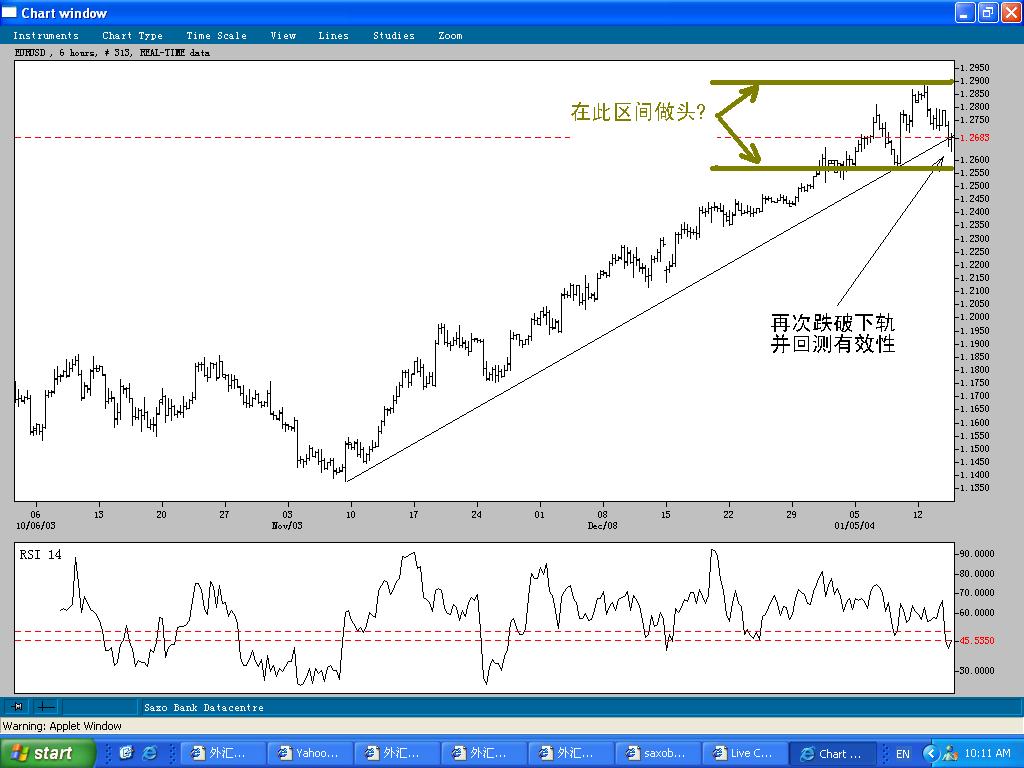The height and width of the screenshot is (768, 1024).
Task: Click the red 45.5350 RSI value label
Action: [977, 641]
